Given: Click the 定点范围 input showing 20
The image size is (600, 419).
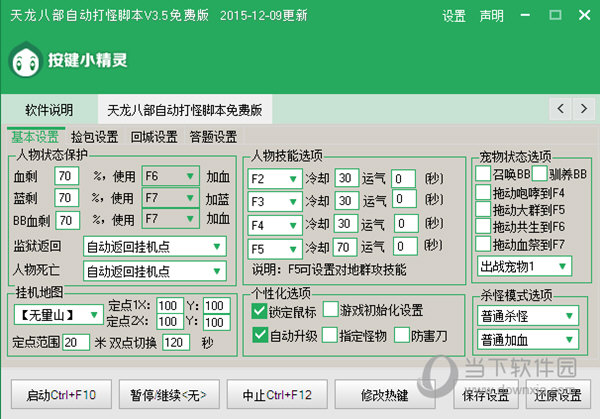Looking at the screenshot, I should pyautogui.click(x=76, y=342).
